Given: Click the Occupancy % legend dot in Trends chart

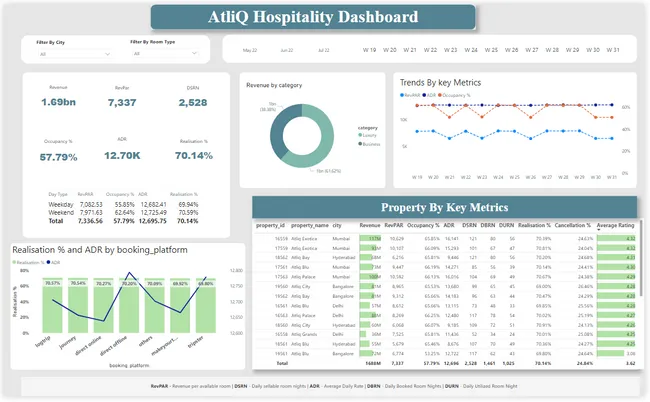Looking at the screenshot, I should point(440,95).
